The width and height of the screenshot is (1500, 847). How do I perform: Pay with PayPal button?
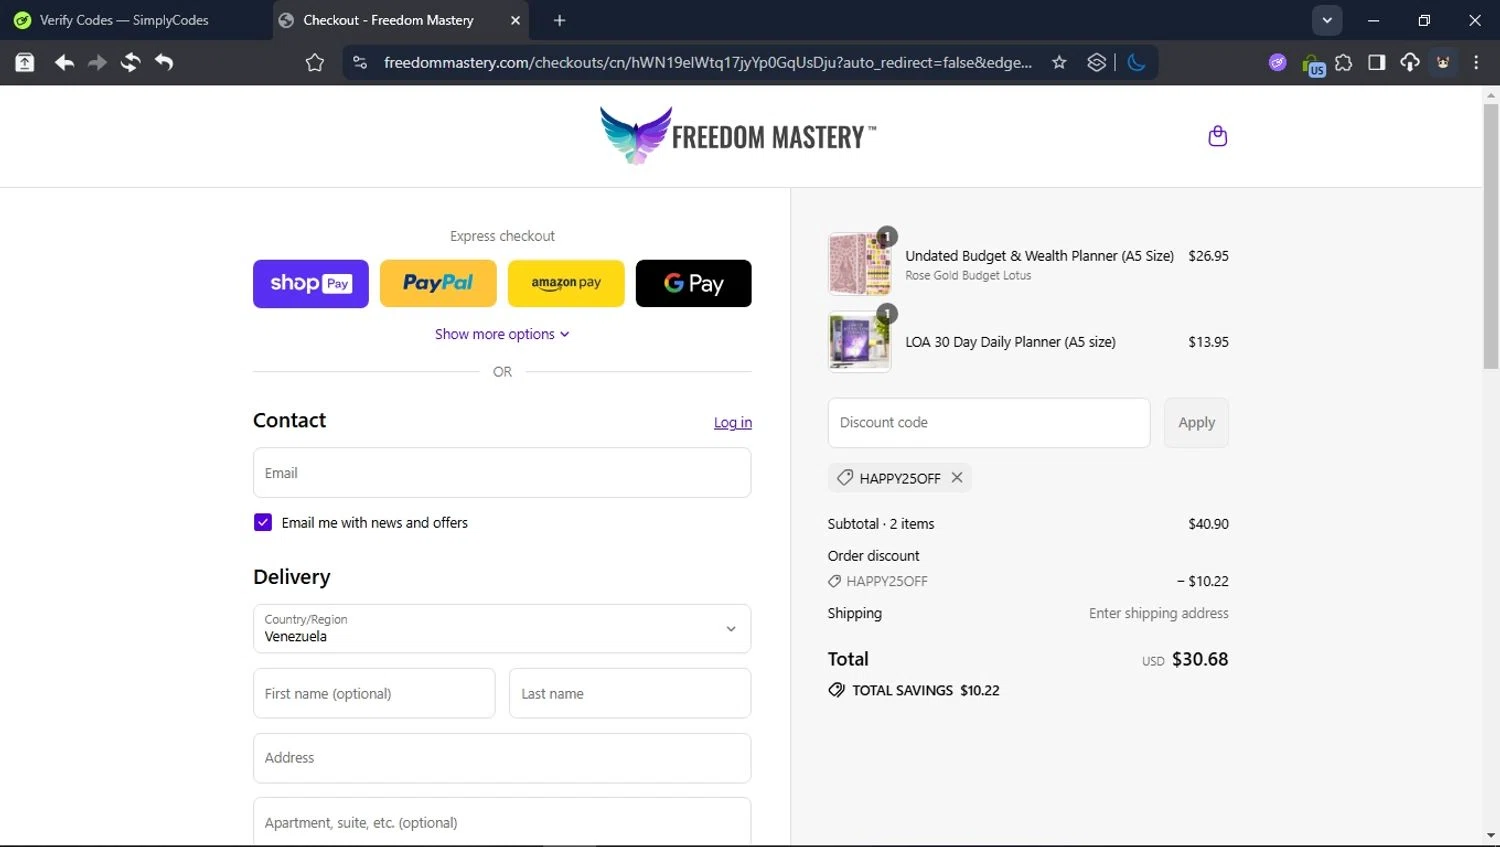[x=438, y=284]
